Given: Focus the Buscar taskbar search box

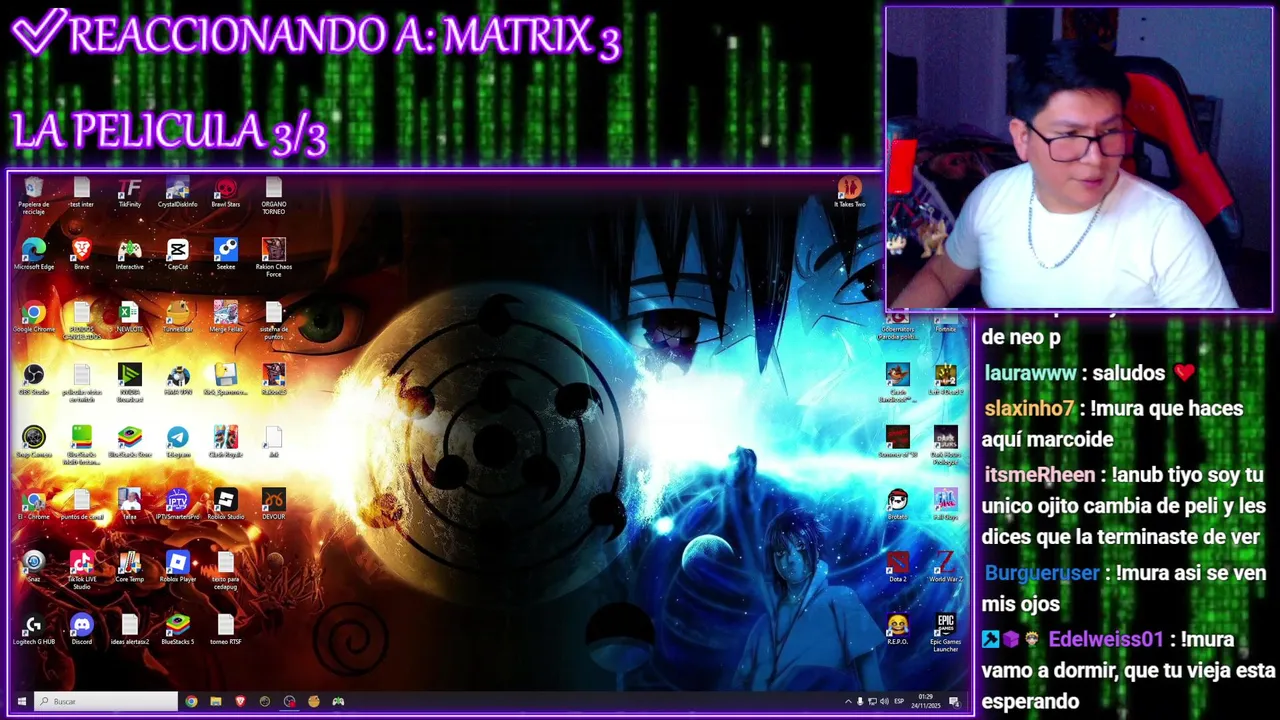Looking at the screenshot, I should [x=106, y=701].
